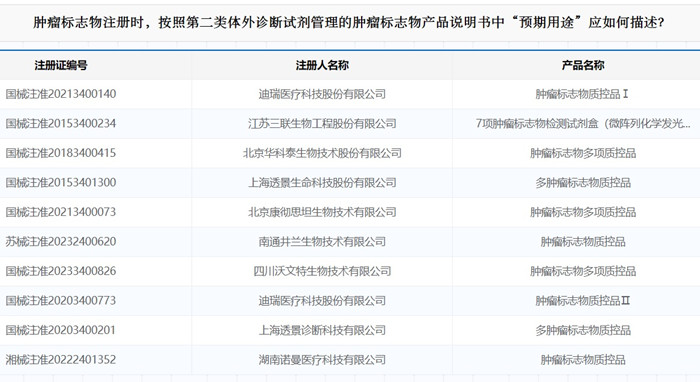Open registration number 国械注准20153400234

click(61, 124)
